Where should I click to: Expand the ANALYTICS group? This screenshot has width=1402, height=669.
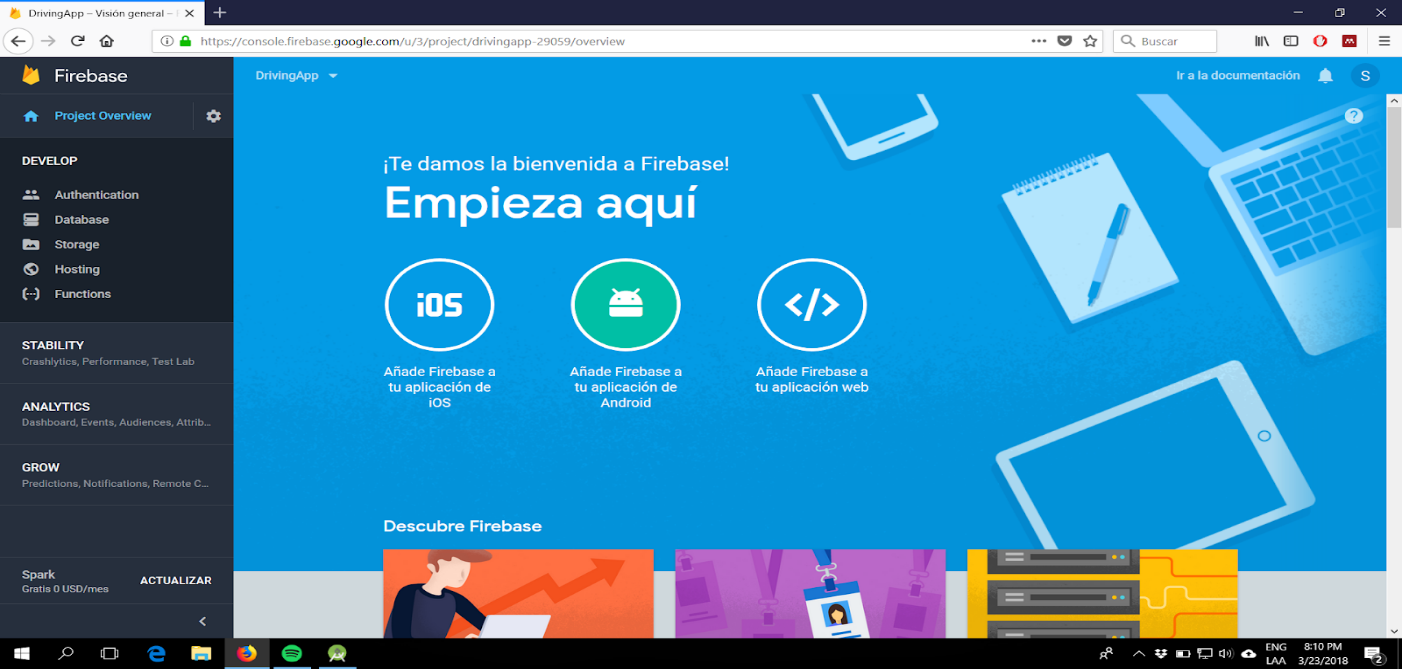coord(116,414)
